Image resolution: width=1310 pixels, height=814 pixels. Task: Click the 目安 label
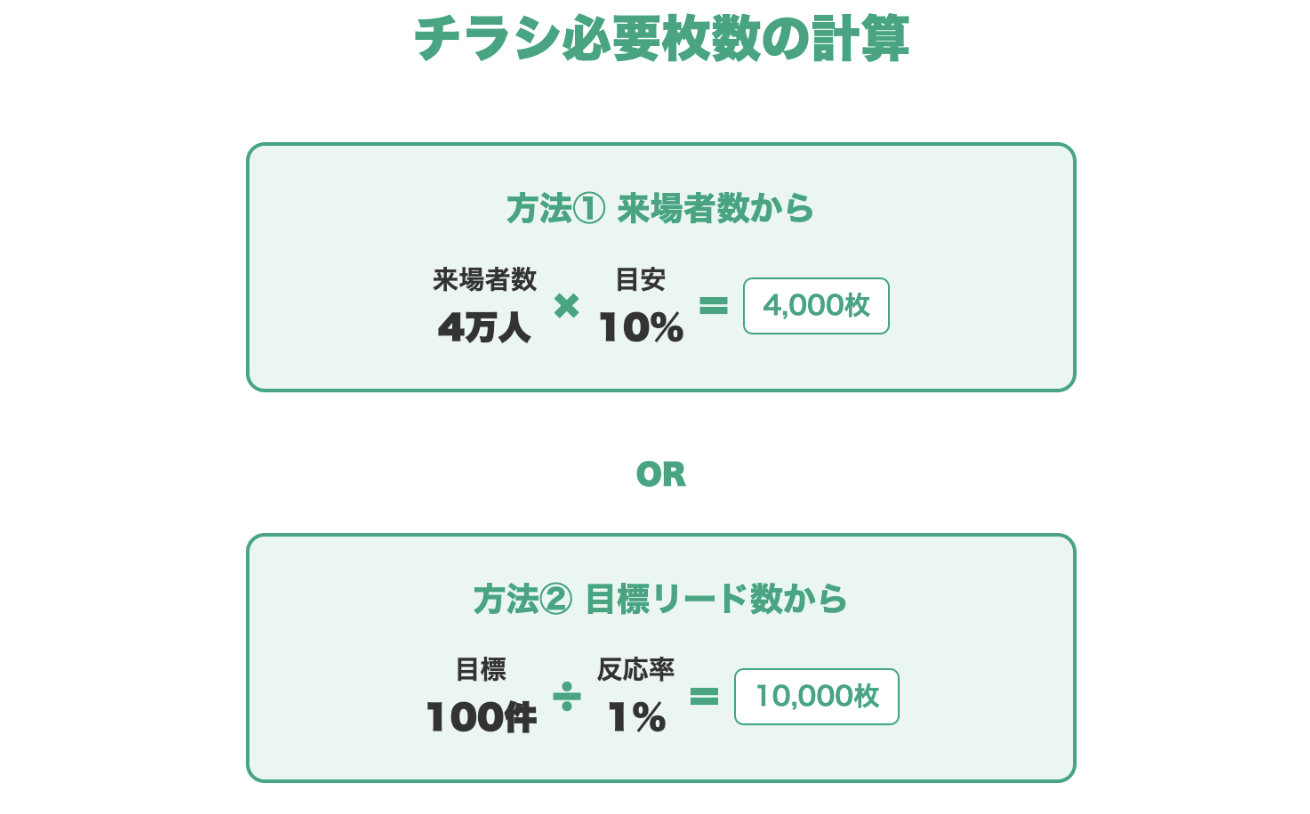[x=641, y=280]
